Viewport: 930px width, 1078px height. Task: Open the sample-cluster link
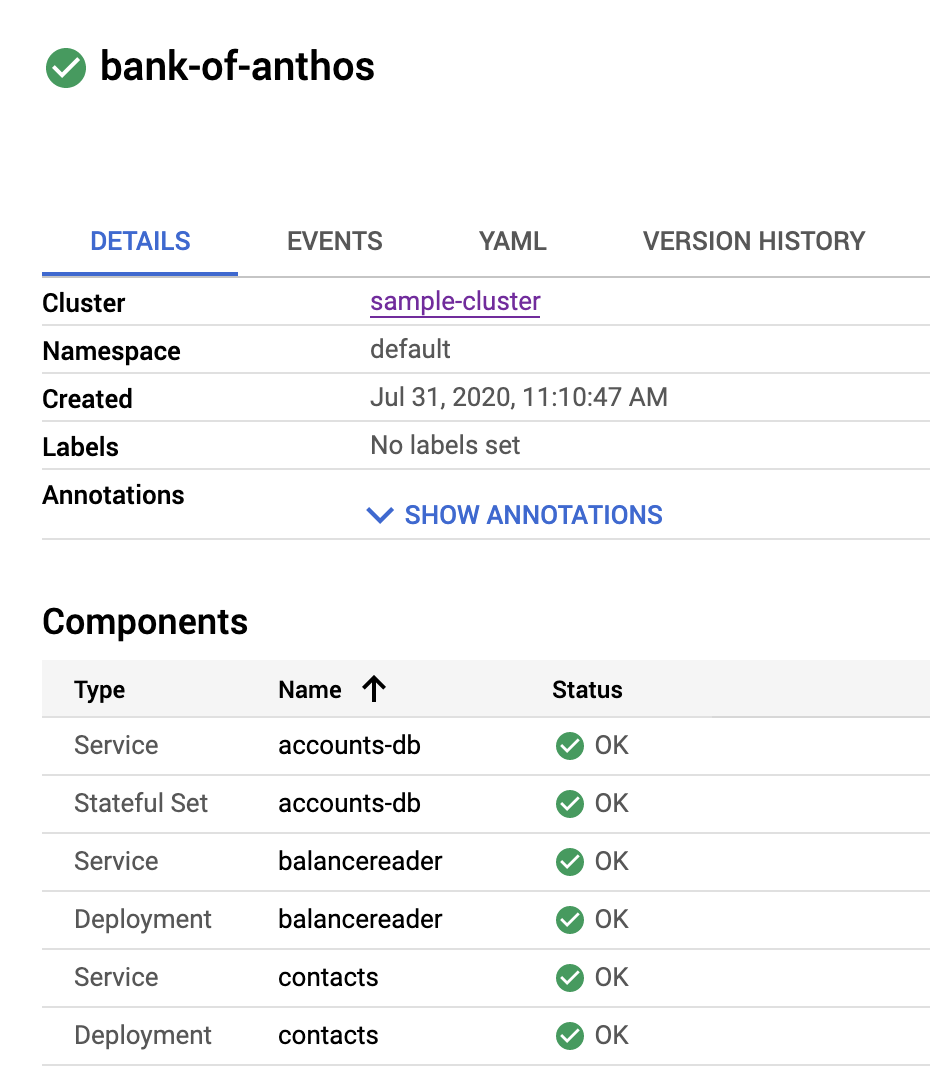(455, 302)
